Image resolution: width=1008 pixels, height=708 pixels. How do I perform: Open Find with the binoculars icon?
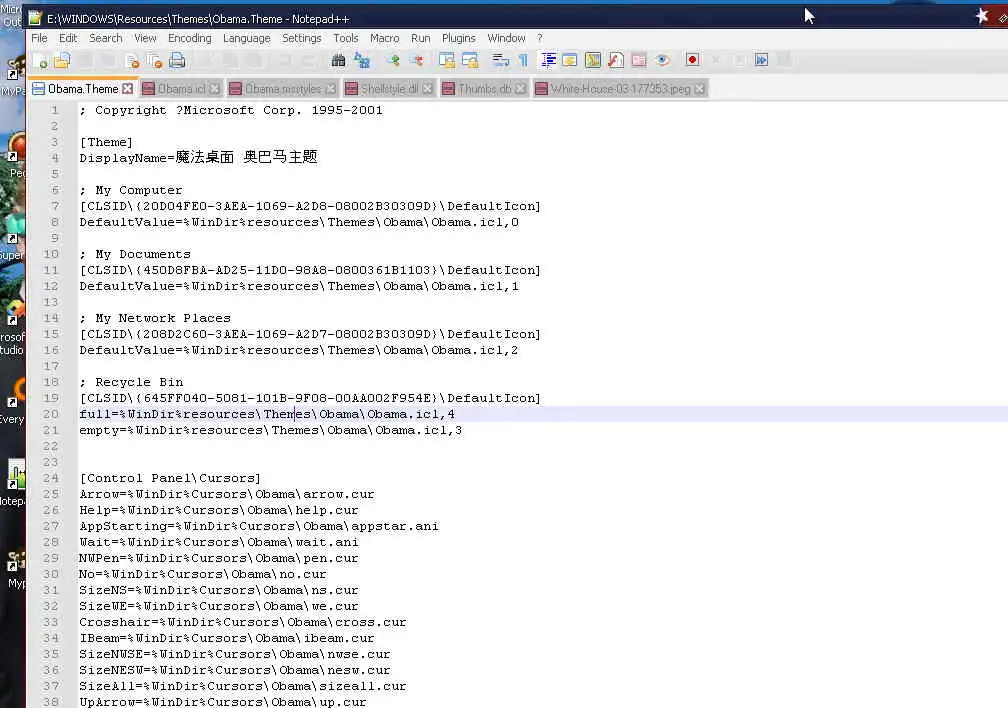pos(338,60)
